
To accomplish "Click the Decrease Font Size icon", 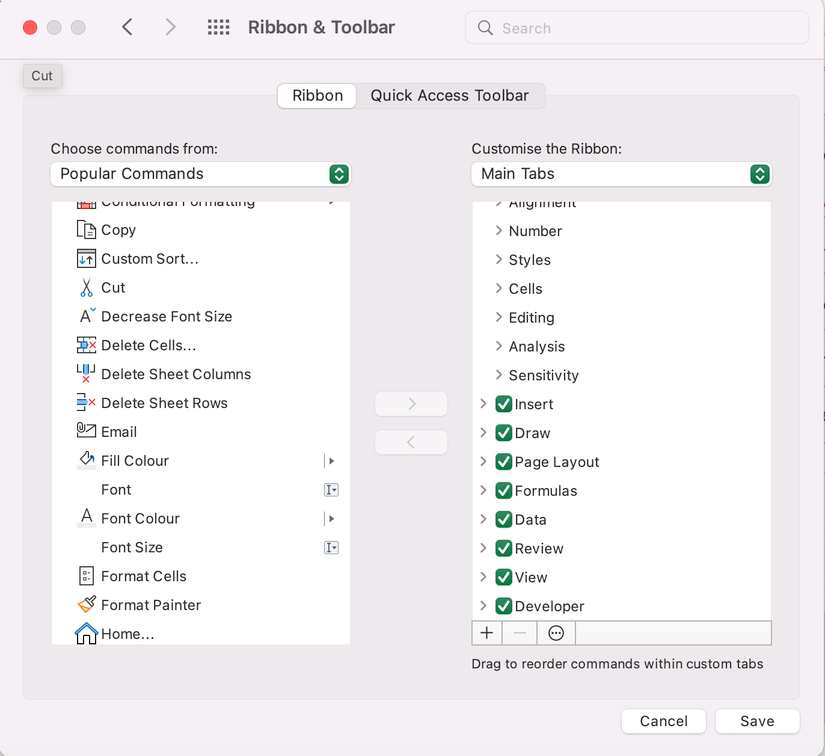I will coord(85,316).
